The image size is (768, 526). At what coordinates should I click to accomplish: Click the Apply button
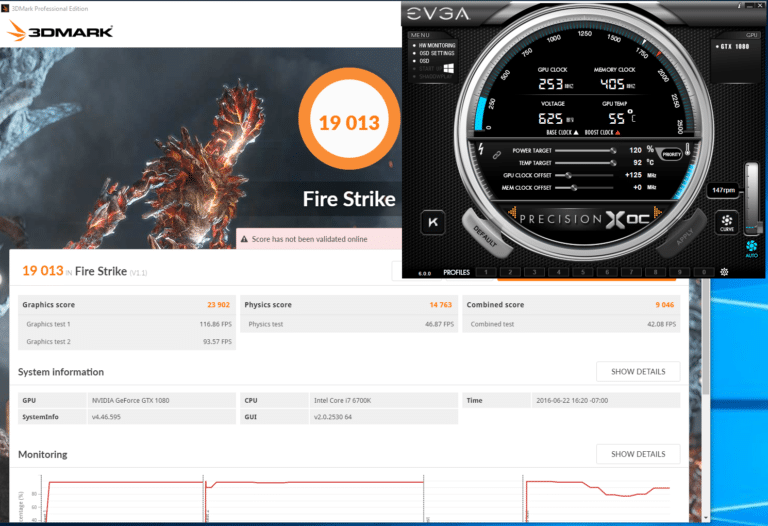[683, 236]
